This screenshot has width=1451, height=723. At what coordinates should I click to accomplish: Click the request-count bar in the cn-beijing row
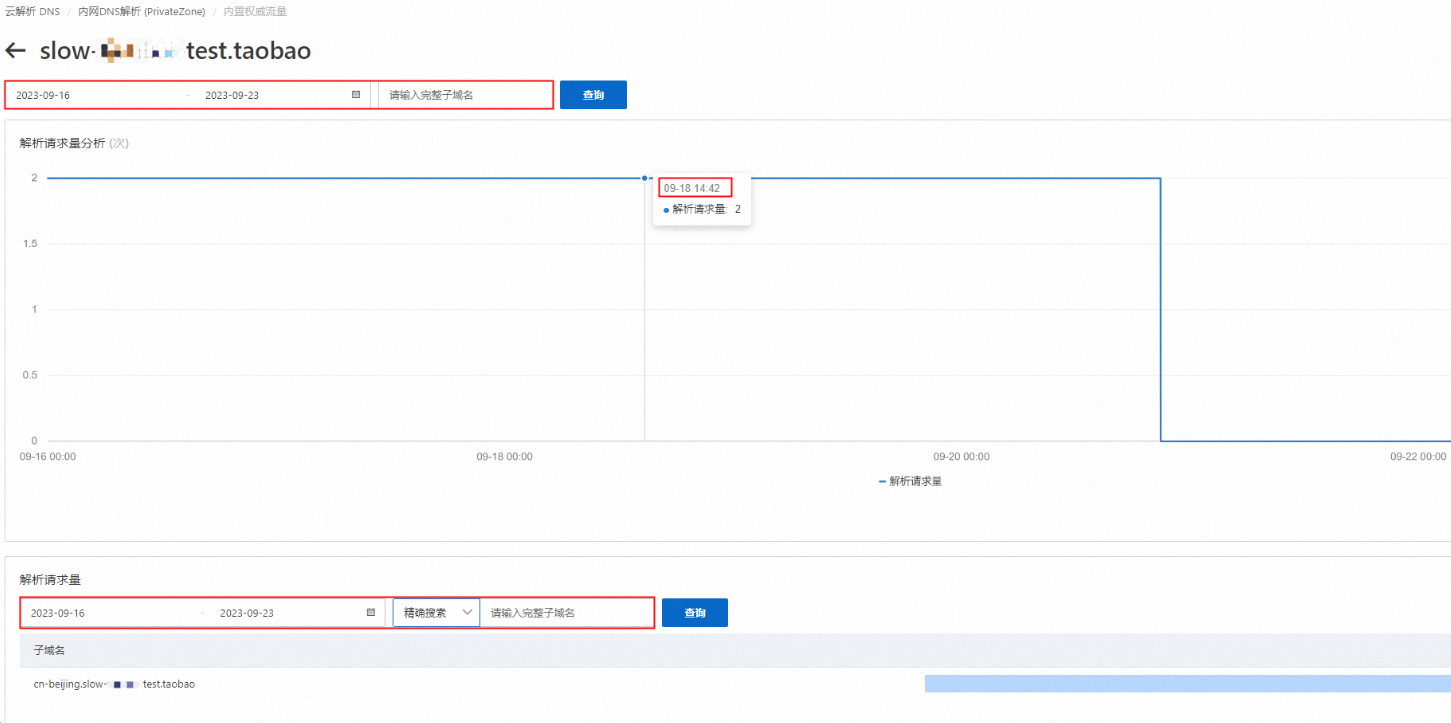tap(1187, 684)
